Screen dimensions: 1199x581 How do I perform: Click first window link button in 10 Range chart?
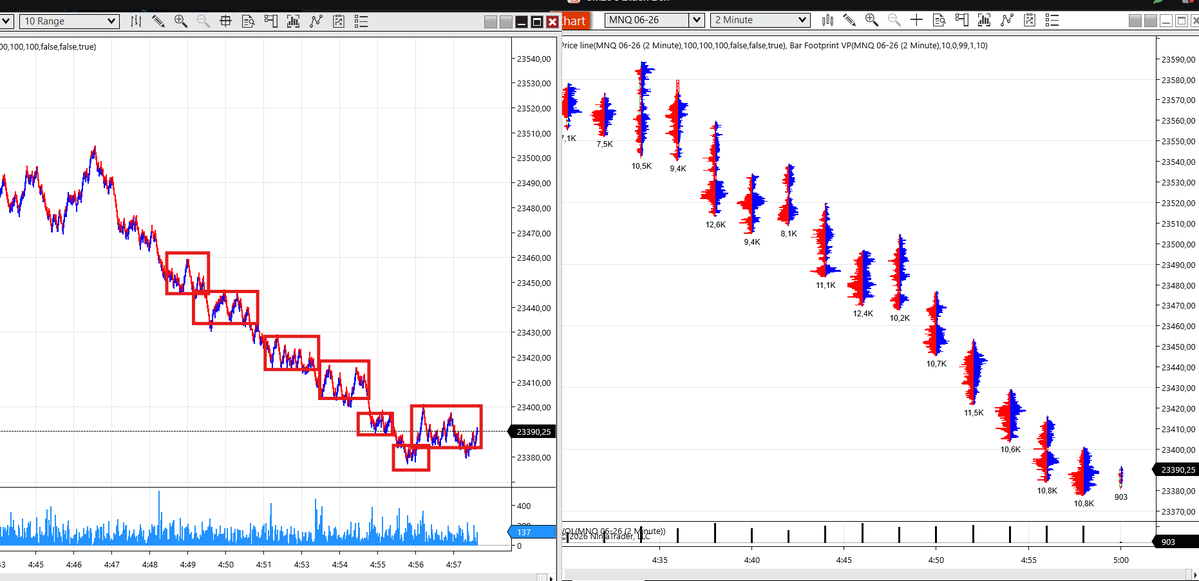tap(492, 23)
